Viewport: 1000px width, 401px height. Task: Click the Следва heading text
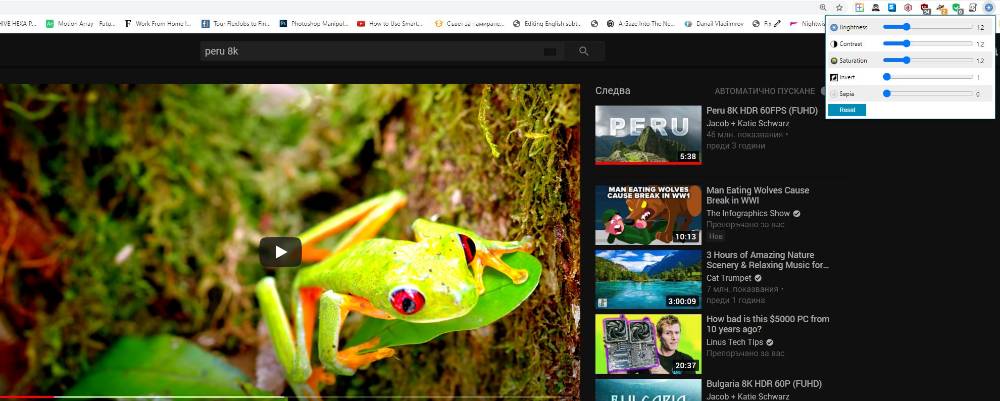[613, 91]
